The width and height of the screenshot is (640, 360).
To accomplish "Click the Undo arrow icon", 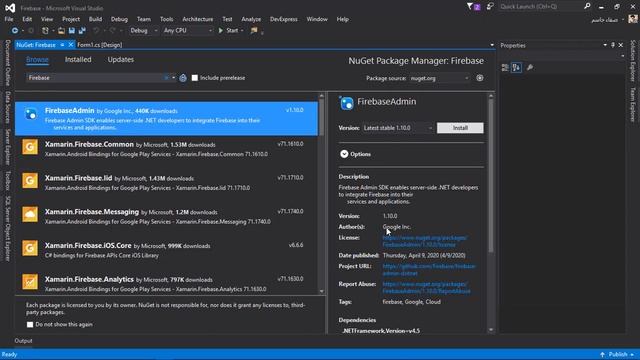I will [96, 31].
